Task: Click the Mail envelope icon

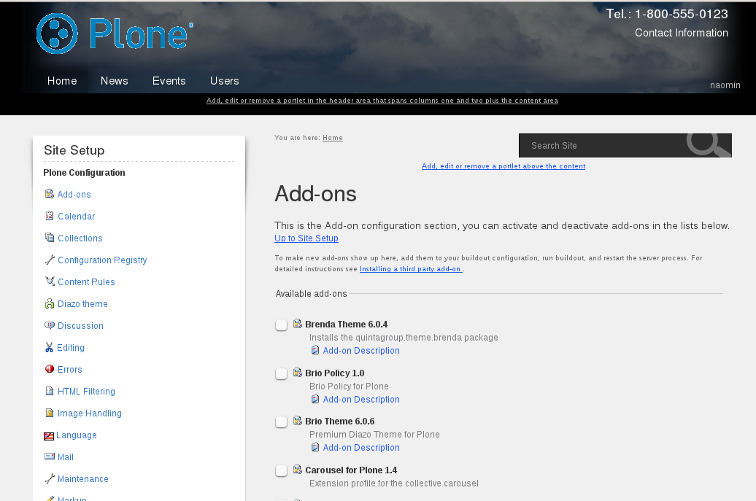Action: (x=49, y=456)
